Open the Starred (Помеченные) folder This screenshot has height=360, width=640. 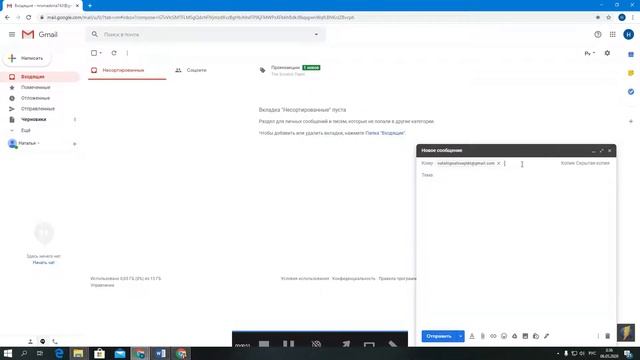pos(36,87)
